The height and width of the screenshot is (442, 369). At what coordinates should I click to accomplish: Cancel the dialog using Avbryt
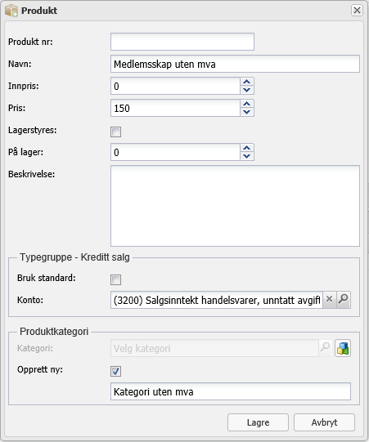(x=324, y=422)
